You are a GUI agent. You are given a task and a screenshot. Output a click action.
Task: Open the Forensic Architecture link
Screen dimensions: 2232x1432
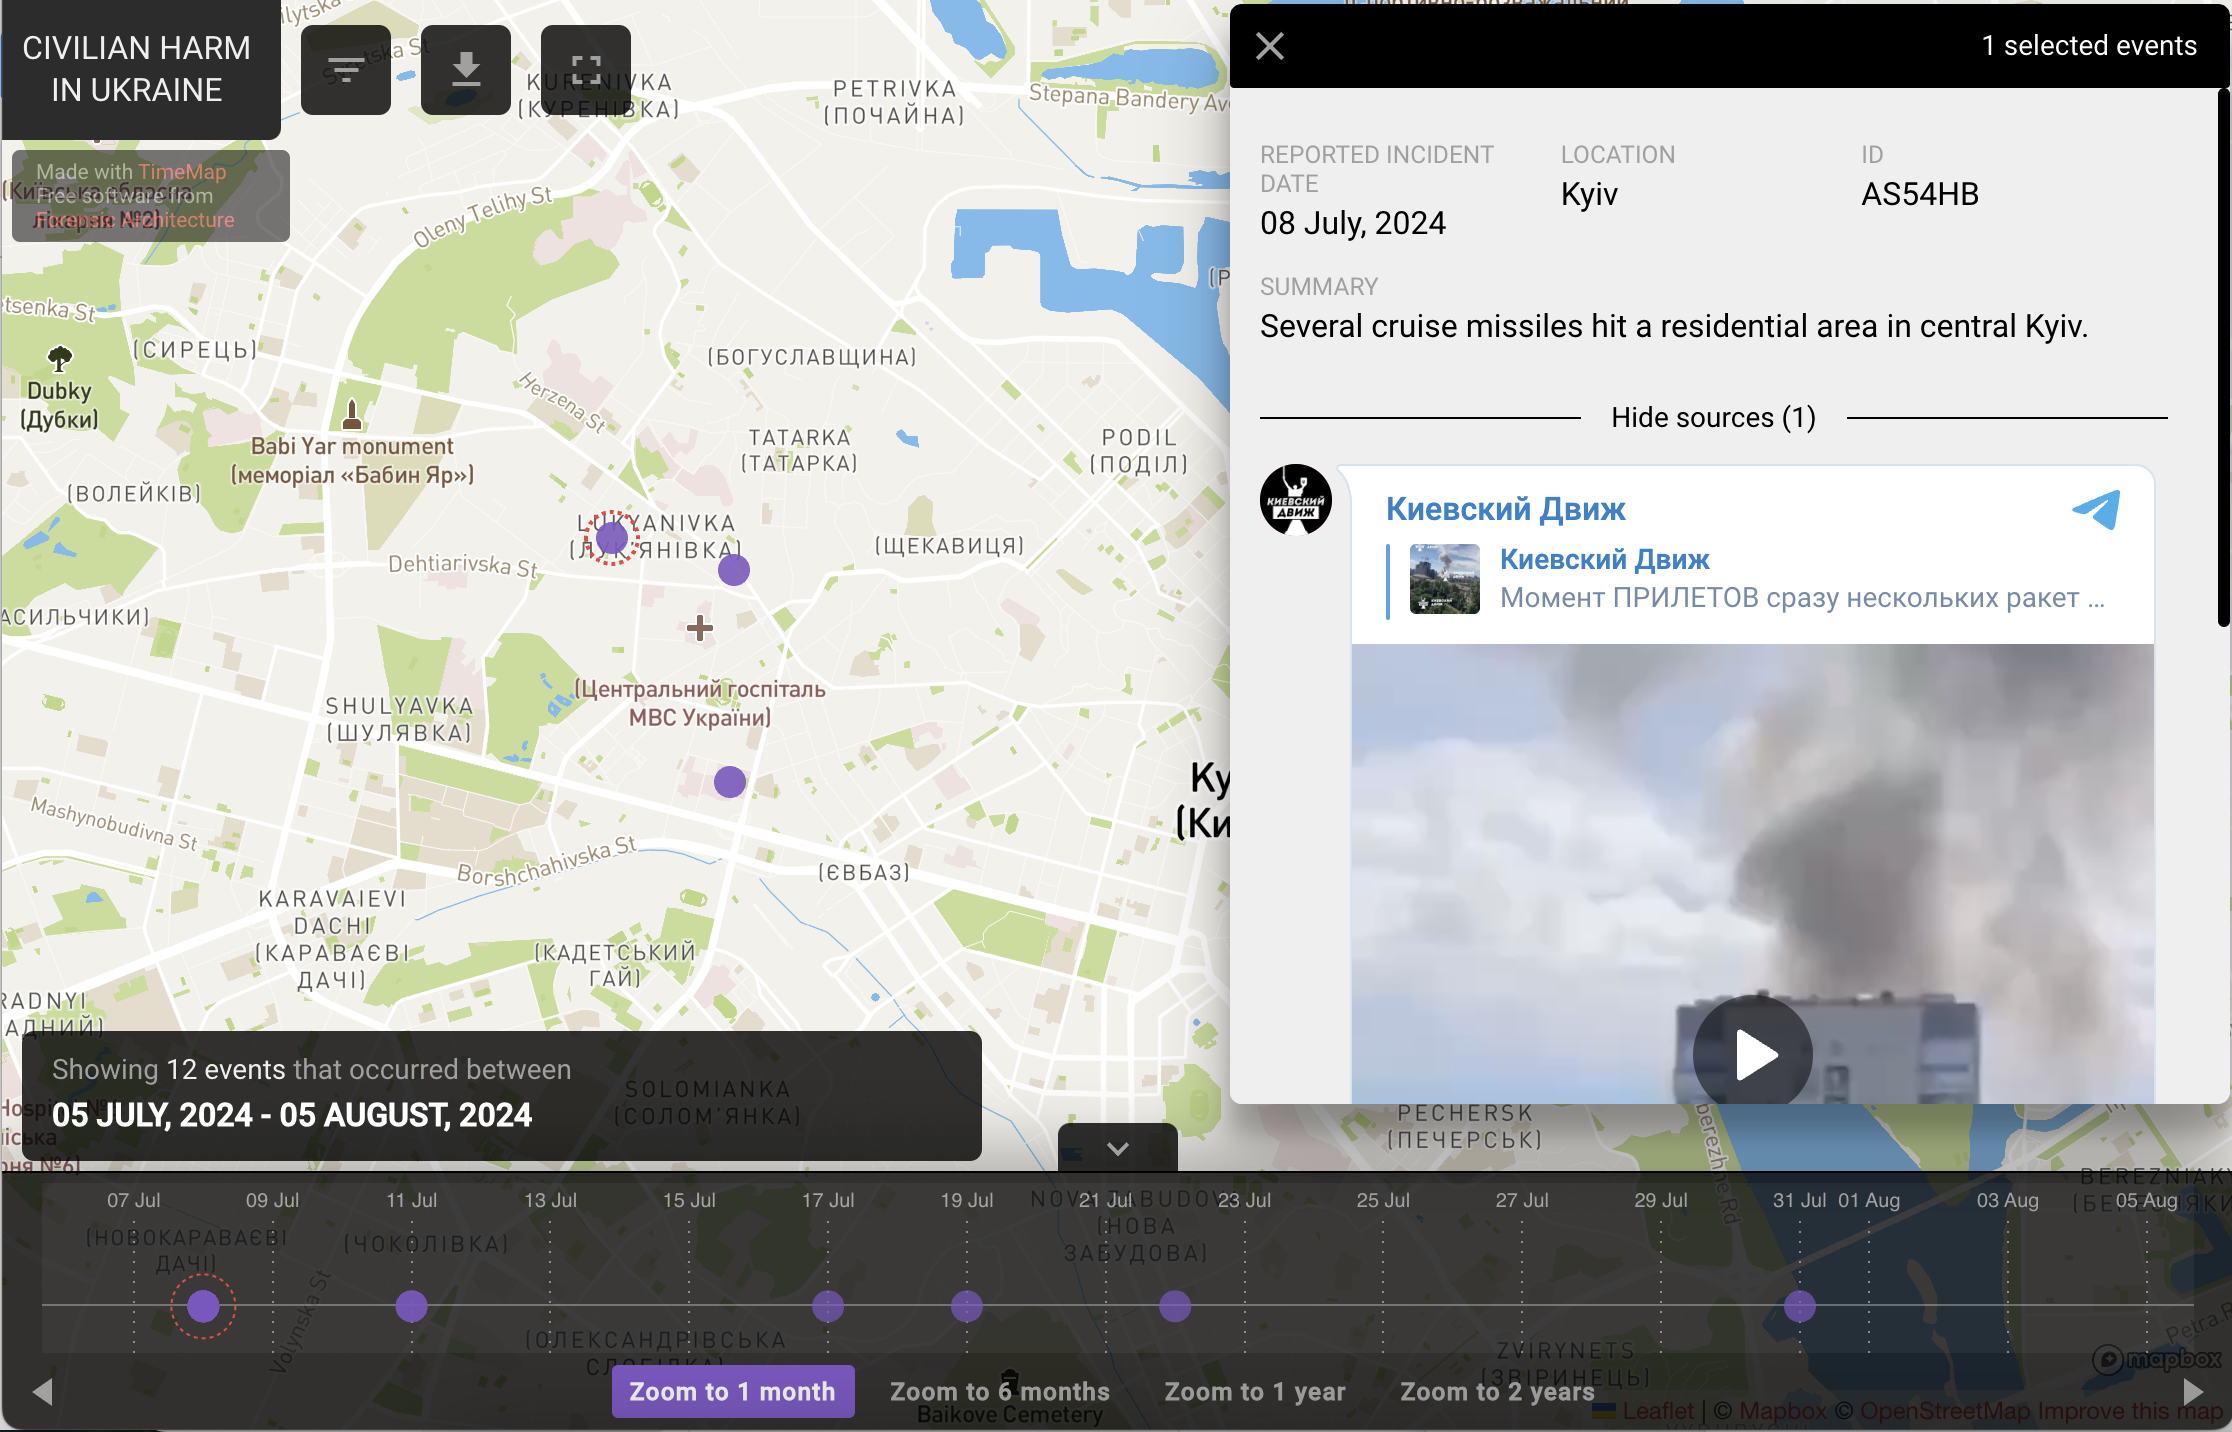pyautogui.click(x=135, y=220)
